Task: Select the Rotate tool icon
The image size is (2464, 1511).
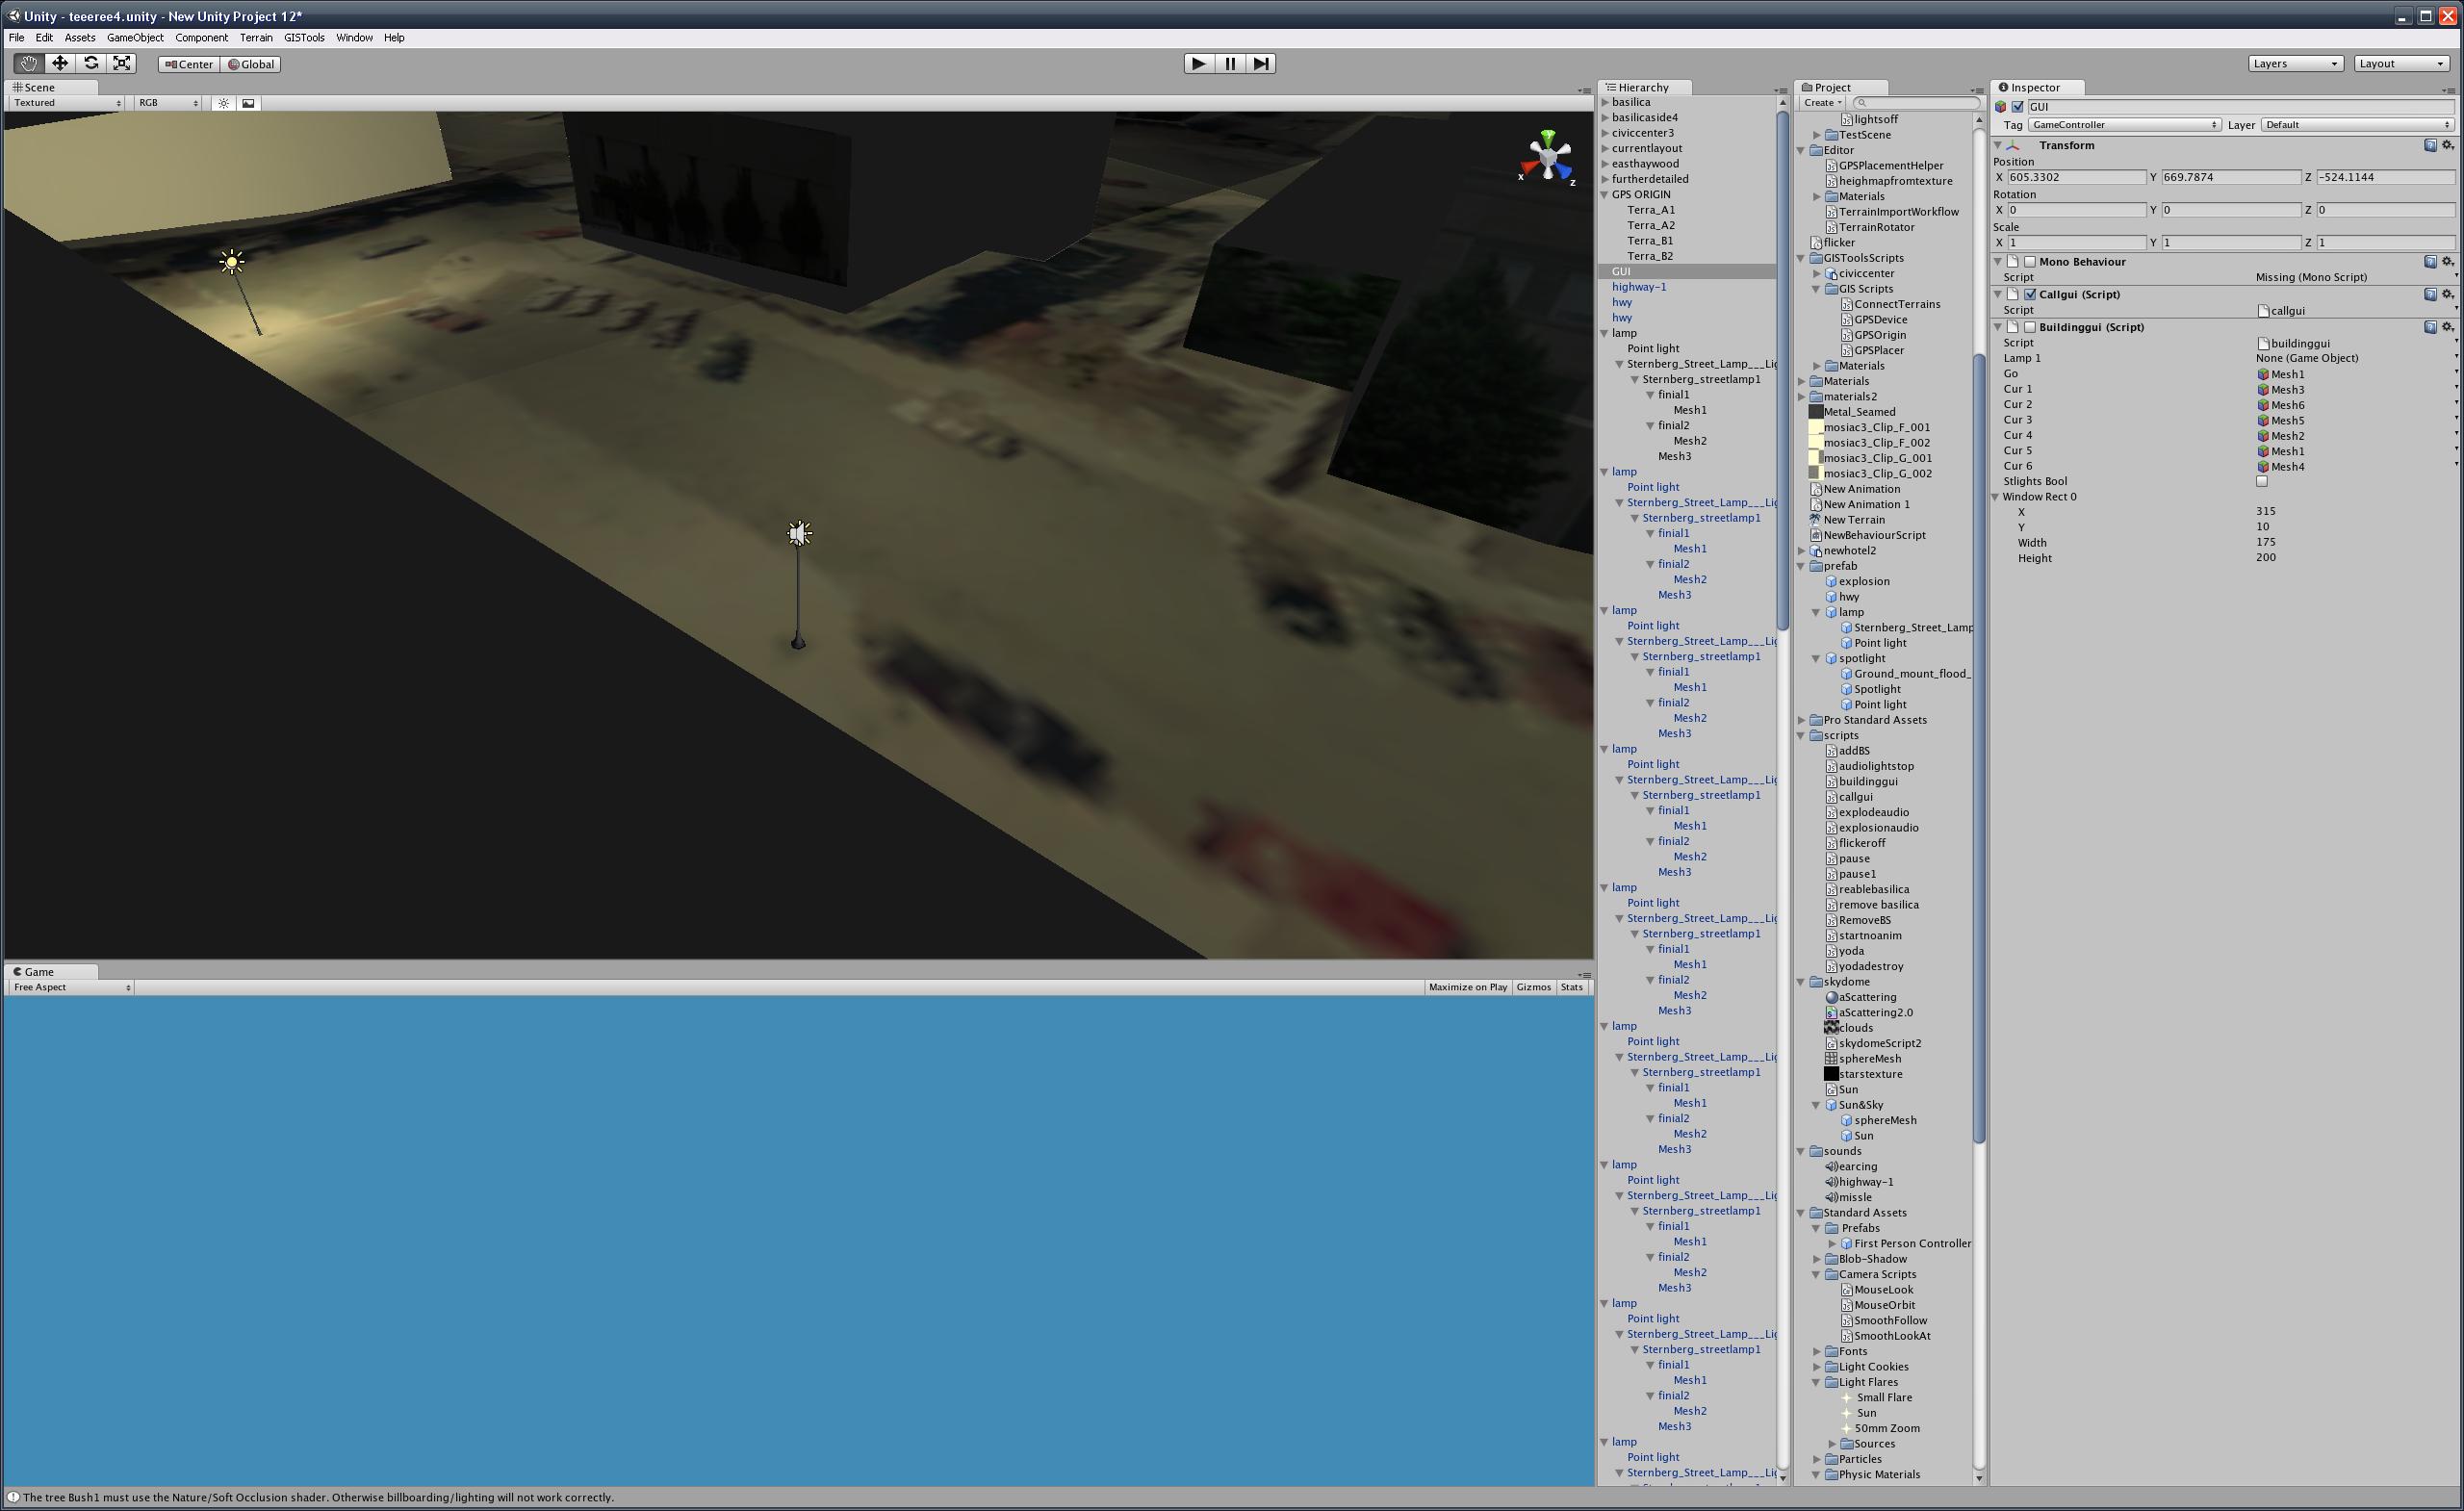Action: (x=91, y=63)
